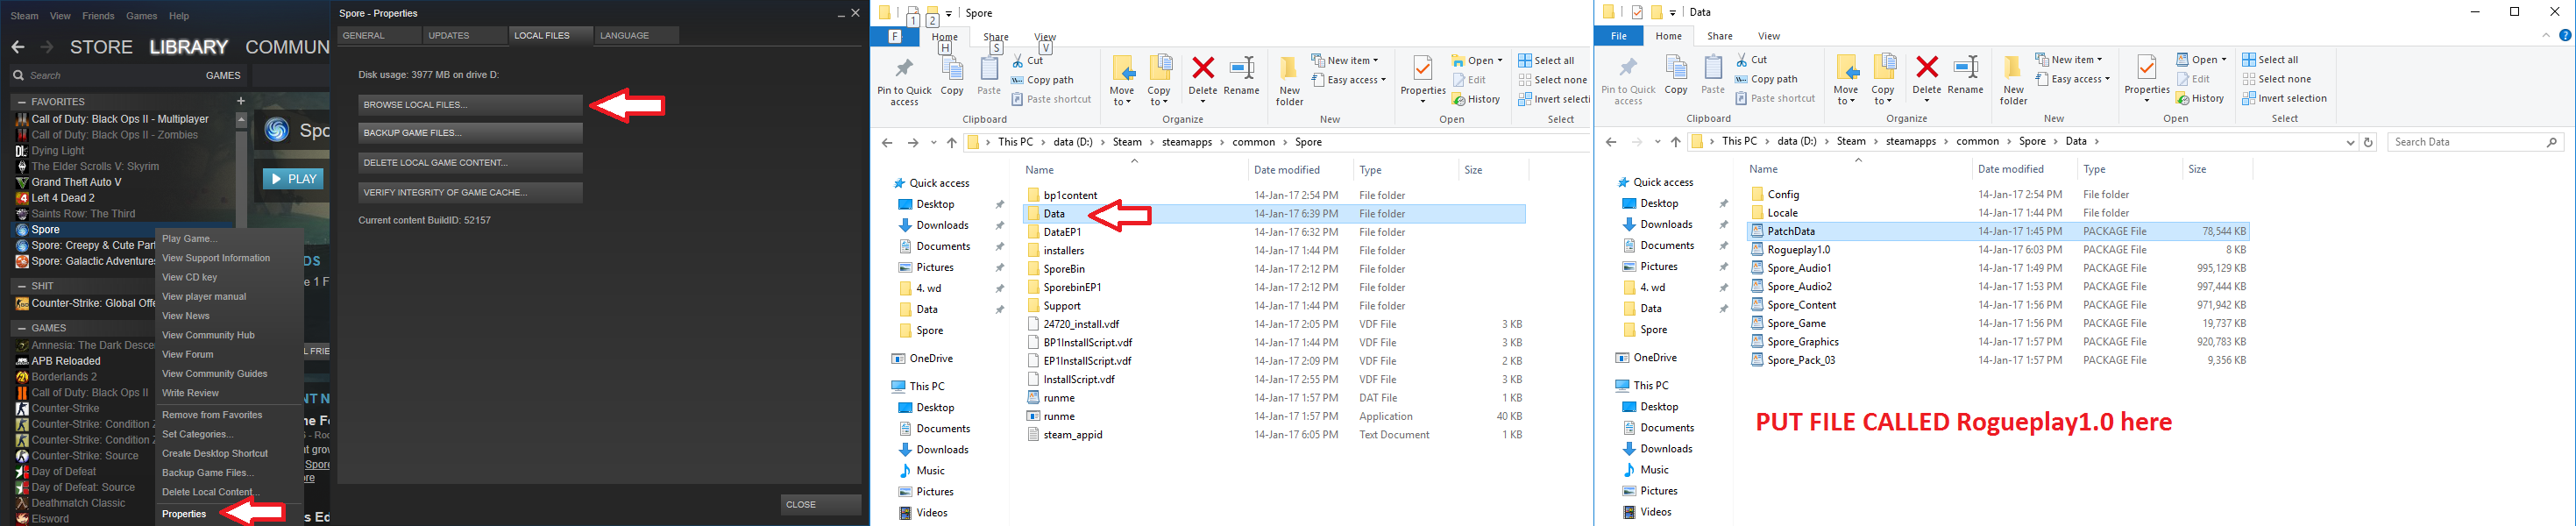
Task: Select Properties in Steam context menu
Action: click(x=184, y=514)
